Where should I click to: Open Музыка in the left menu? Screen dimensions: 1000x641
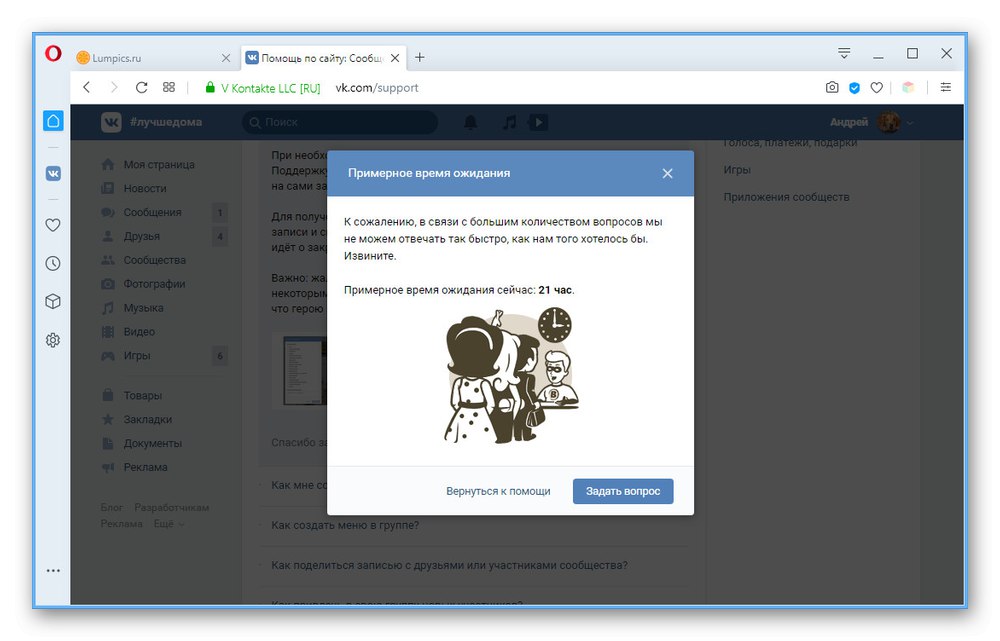133,308
